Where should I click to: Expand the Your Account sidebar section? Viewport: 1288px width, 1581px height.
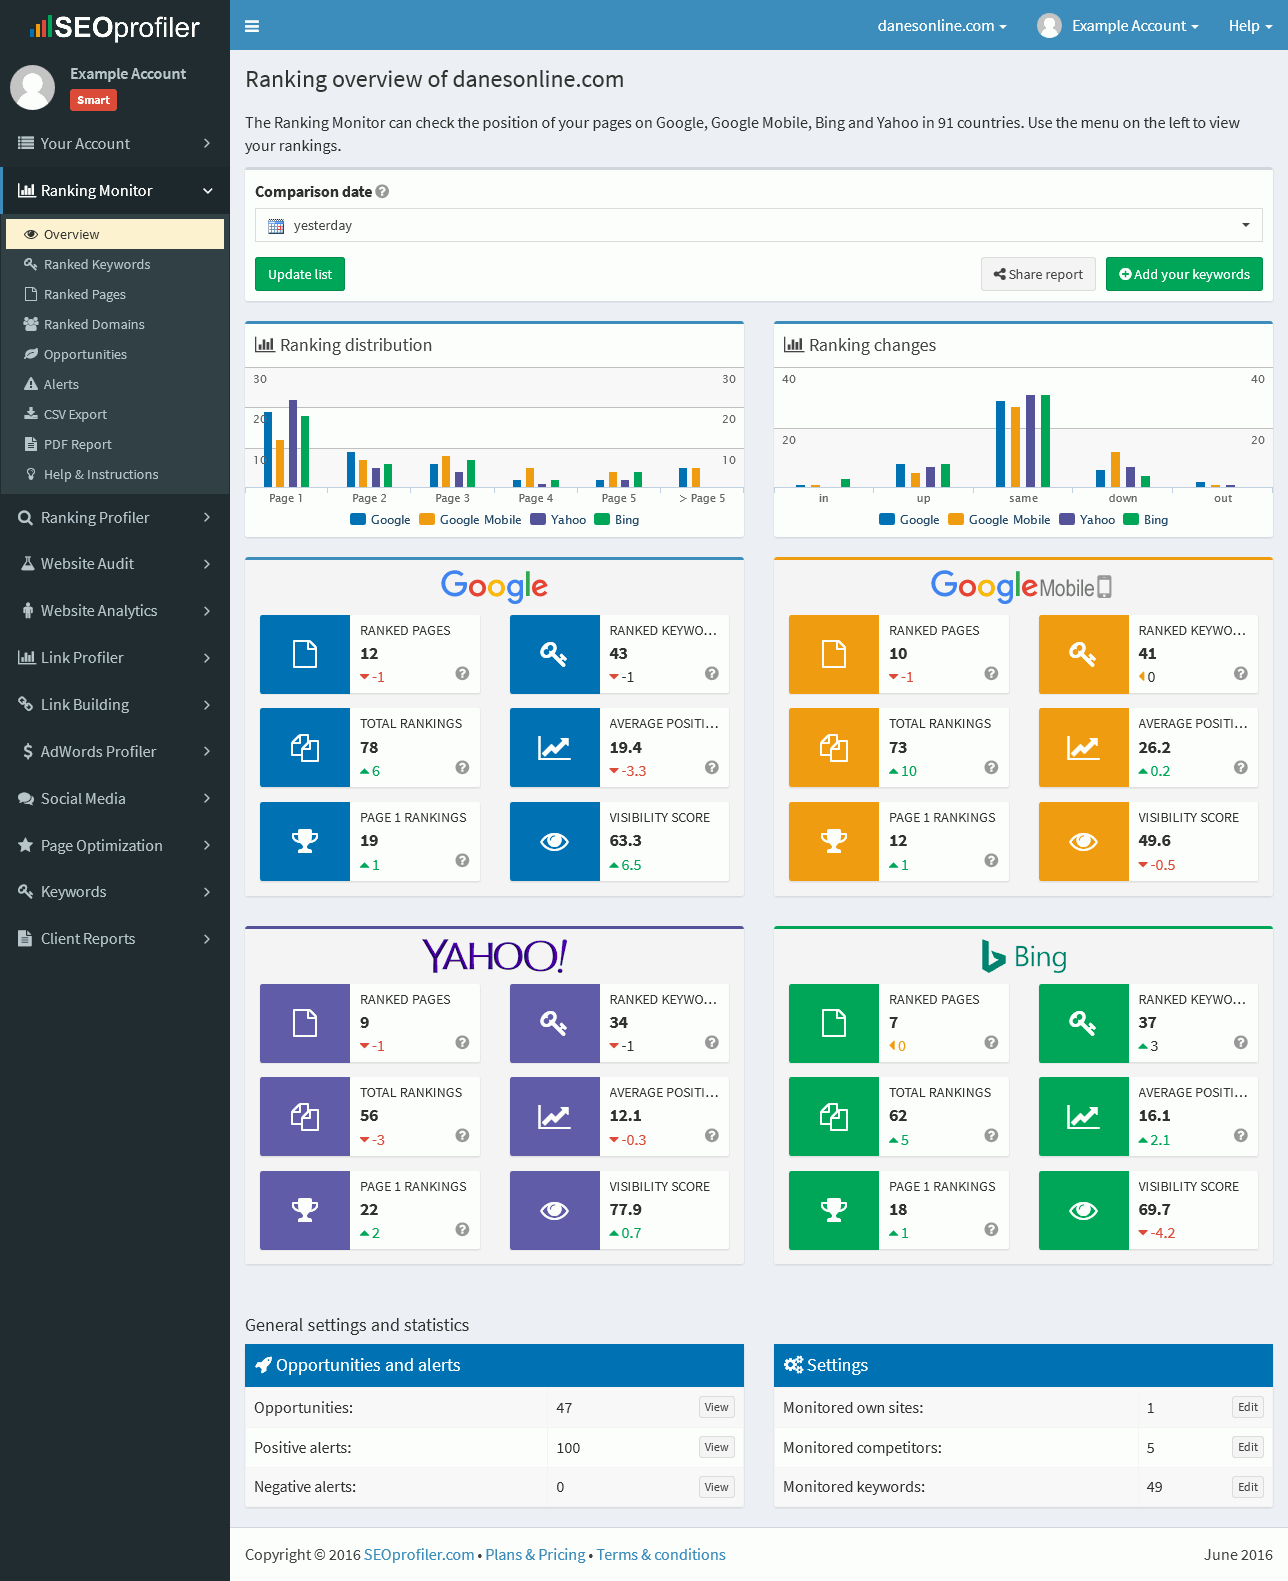pyautogui.click(x=115, y=143)
